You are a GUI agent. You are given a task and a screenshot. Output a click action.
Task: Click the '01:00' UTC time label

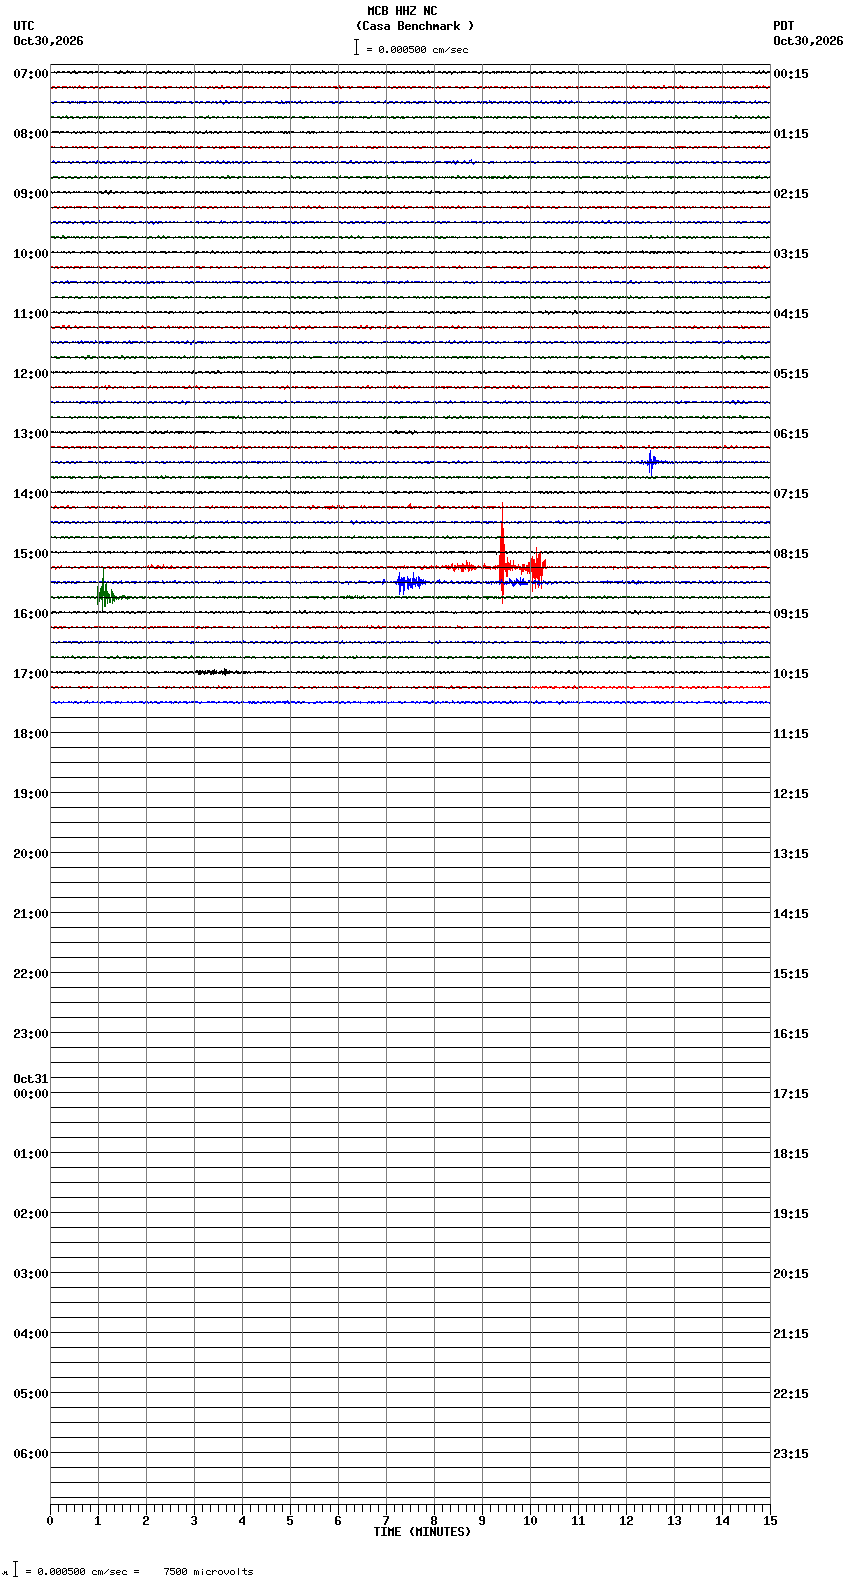coord(31,1154)
